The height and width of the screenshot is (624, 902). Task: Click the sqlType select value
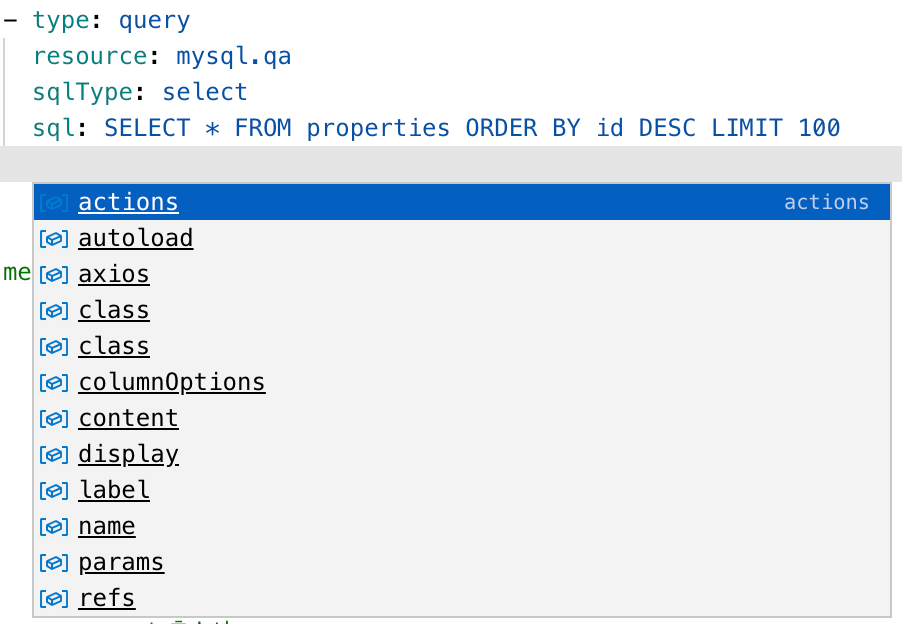pyautogui.click(x=205, y=92)
